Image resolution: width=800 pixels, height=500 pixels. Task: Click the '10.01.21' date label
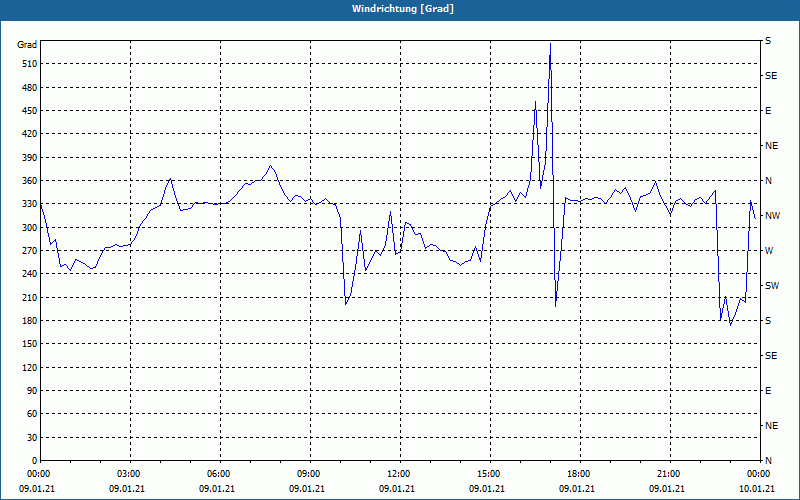tap(757, 488)
